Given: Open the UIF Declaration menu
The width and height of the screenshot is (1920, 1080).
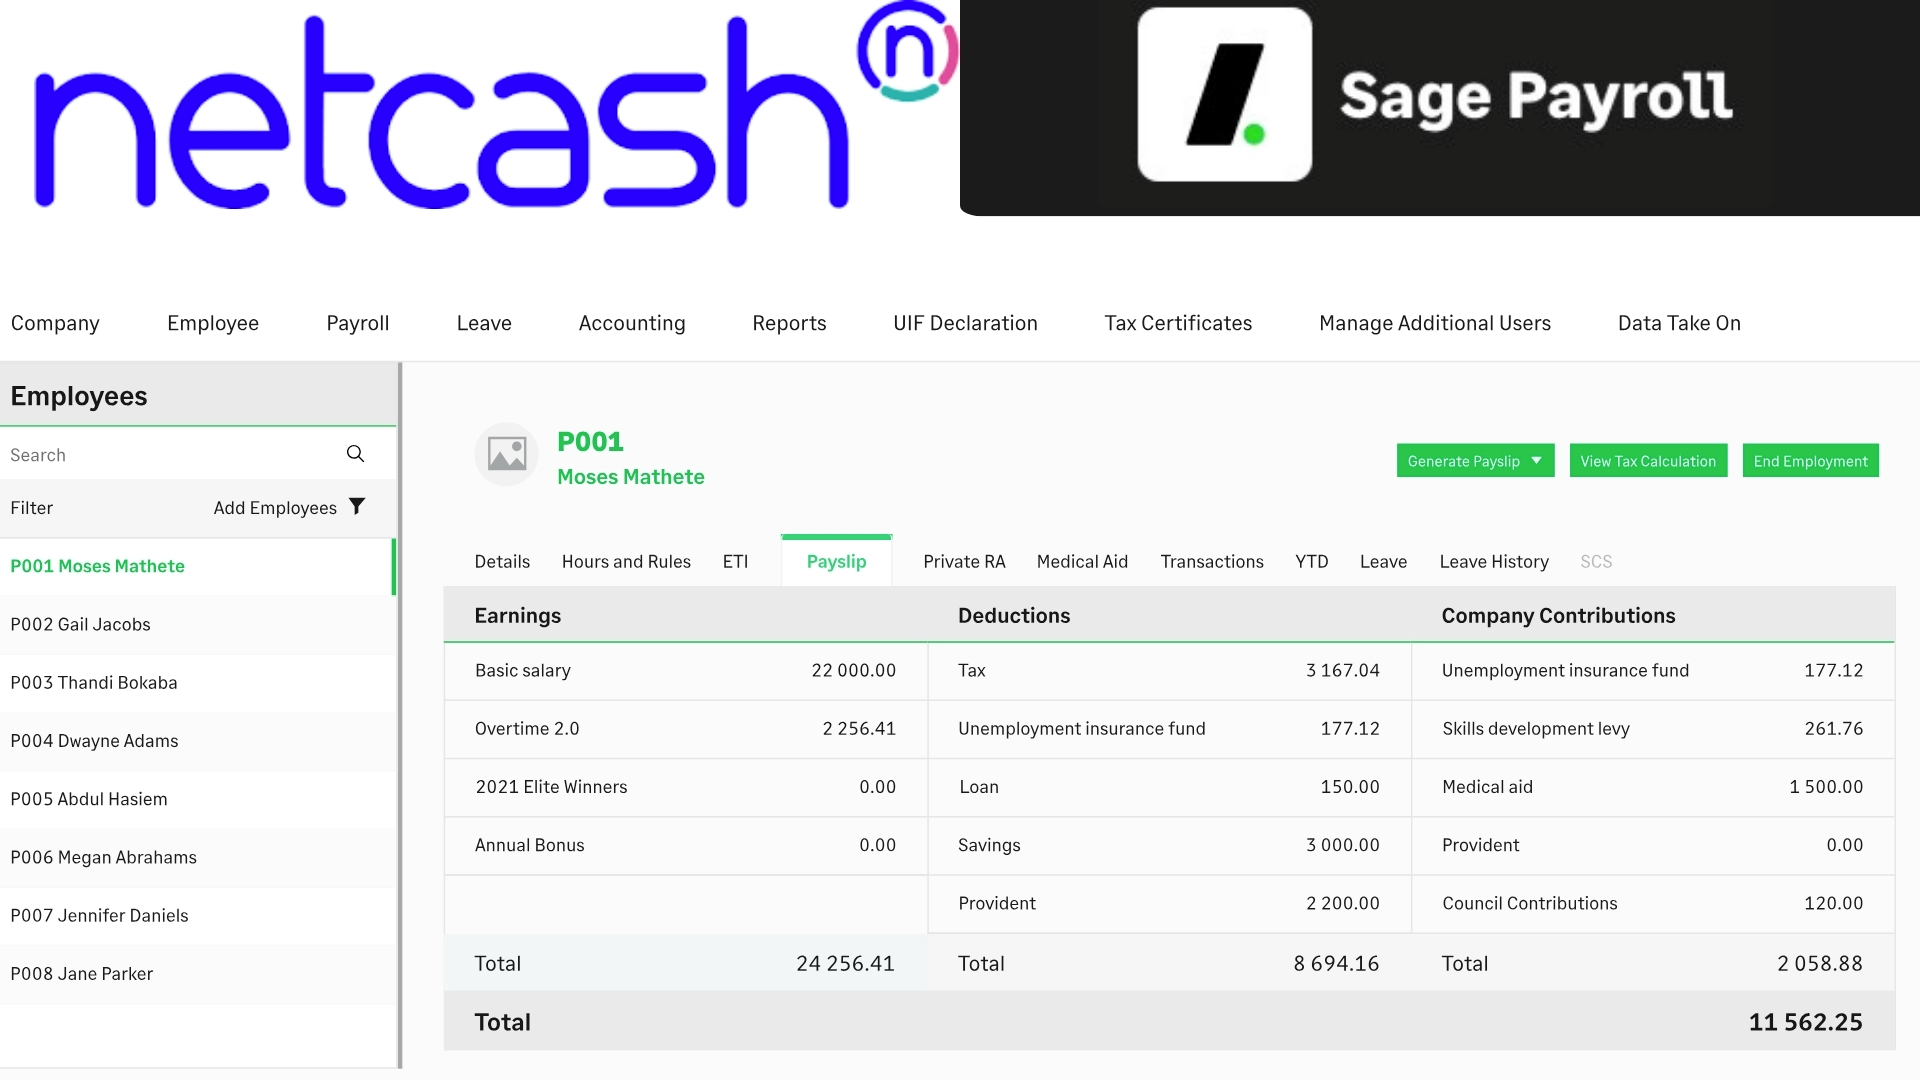Looking at the screenshot, I should [965, 322].
